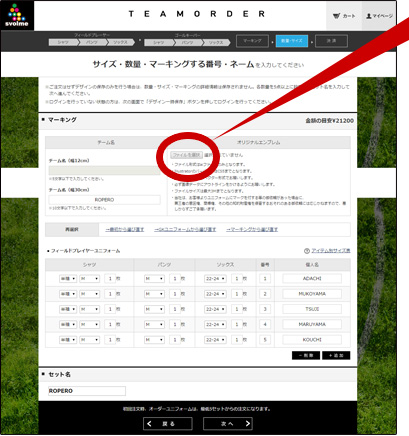Go to the マーキング step in progress bar

[x=252, y=41]
